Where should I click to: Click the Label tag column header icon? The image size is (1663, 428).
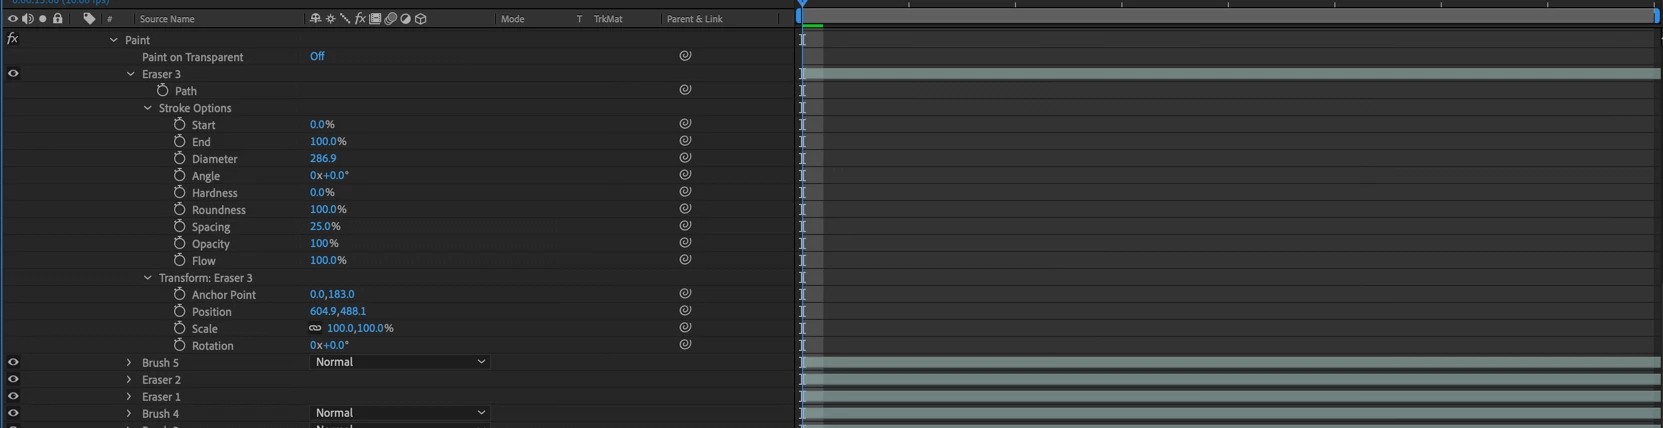(89, 18)
